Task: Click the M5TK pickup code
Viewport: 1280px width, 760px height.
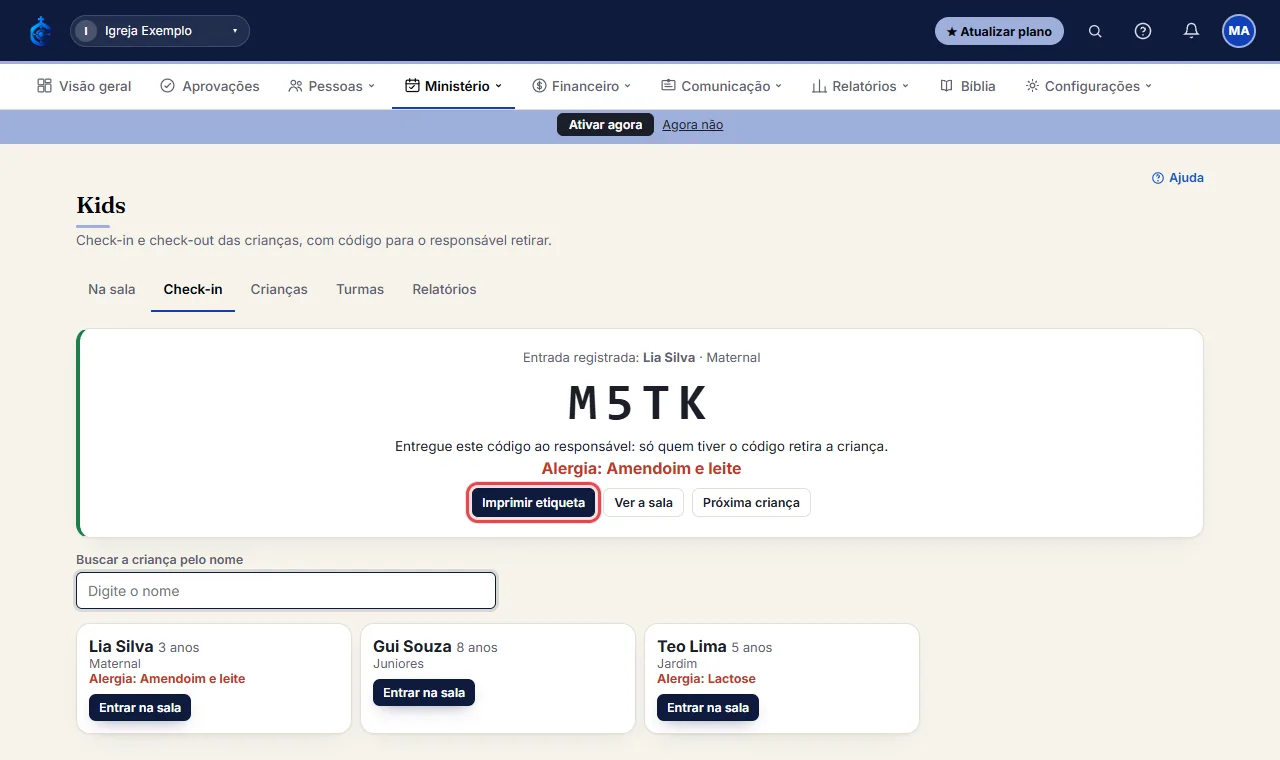Action: point(640,404)
